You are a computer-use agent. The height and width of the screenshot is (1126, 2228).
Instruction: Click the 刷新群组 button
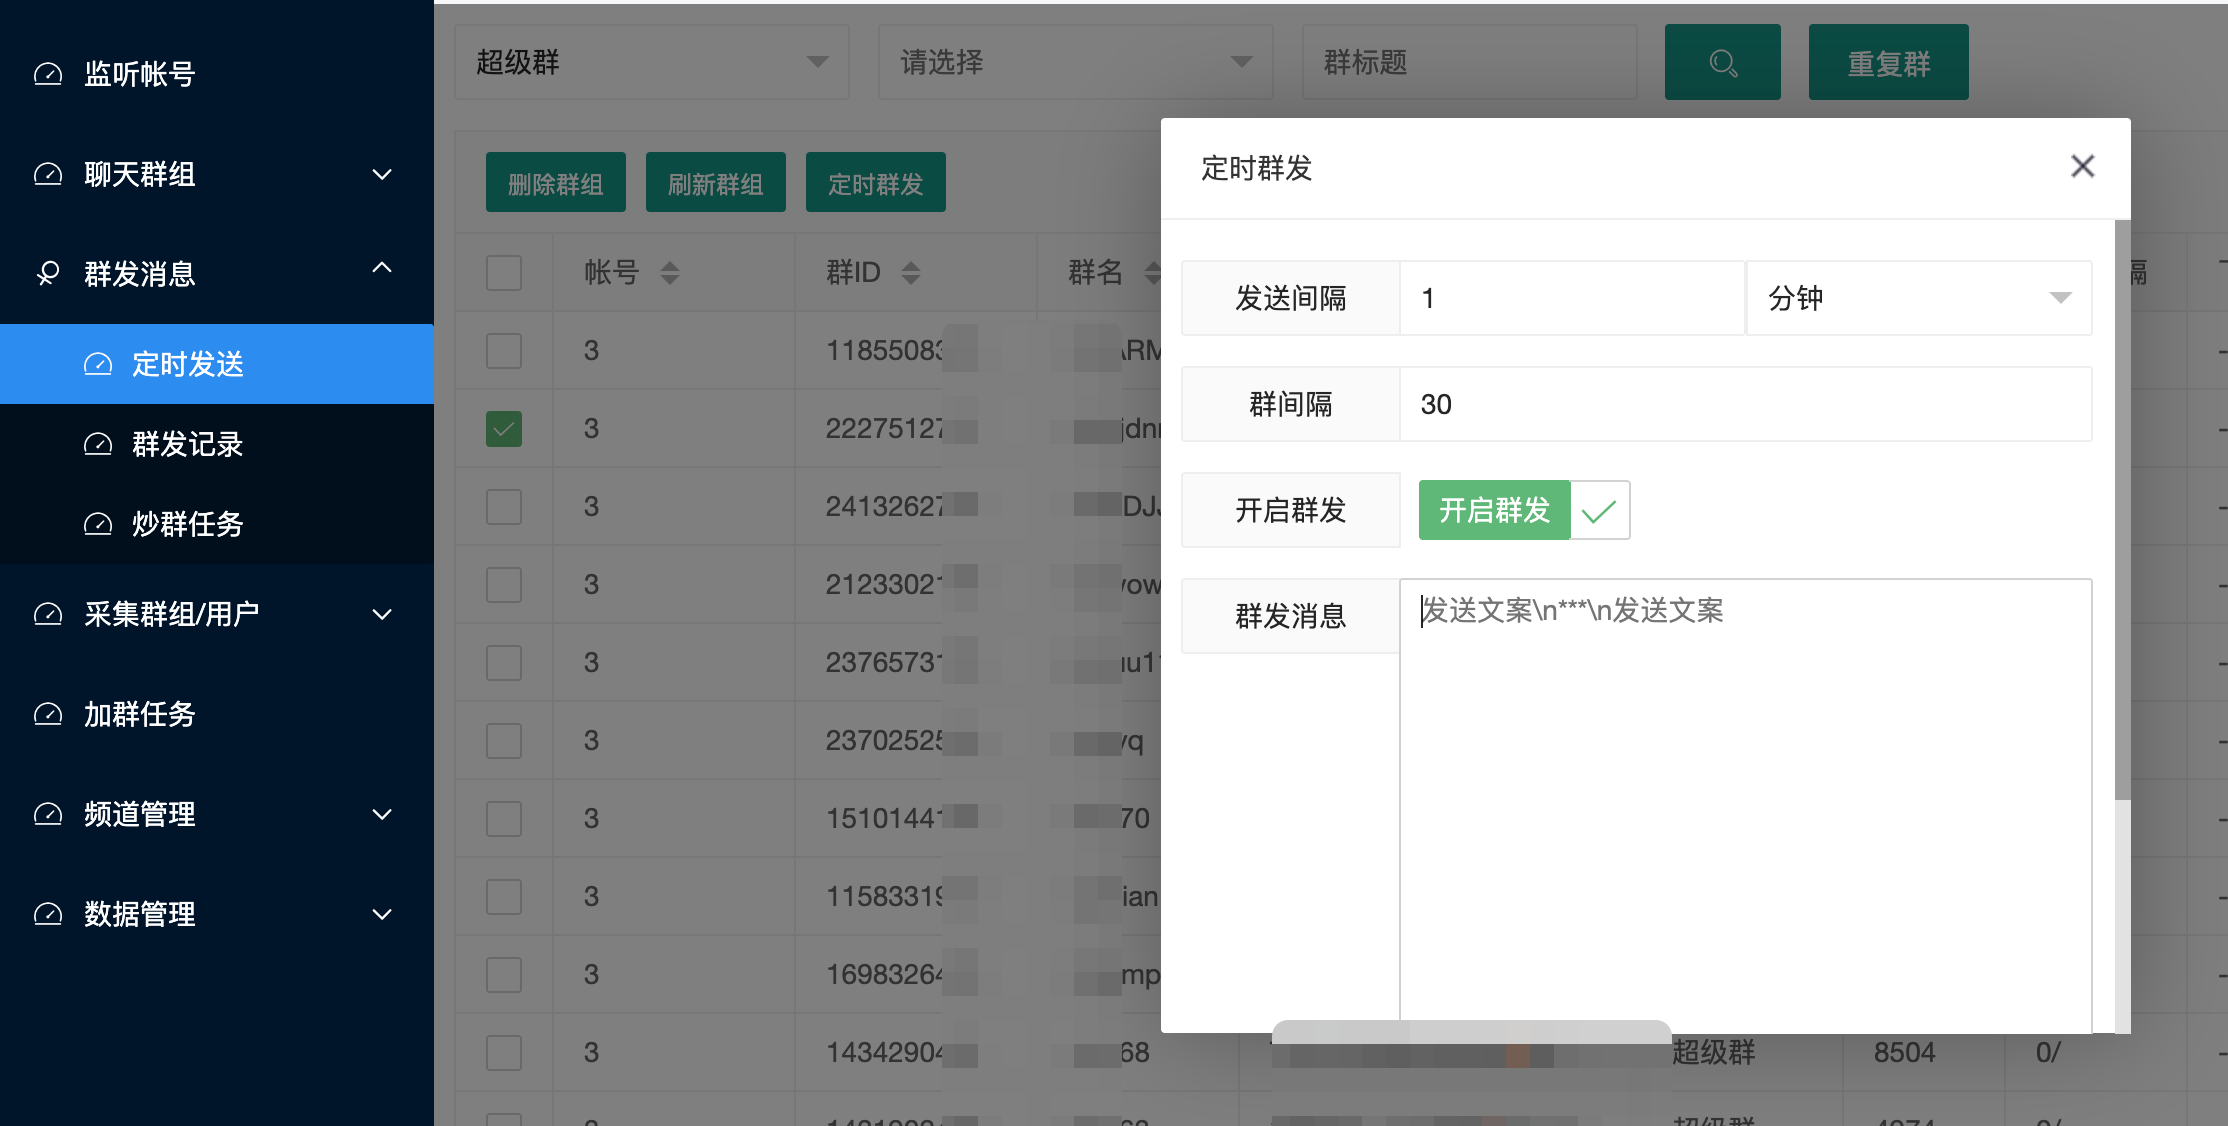click(x=716, y=182)
